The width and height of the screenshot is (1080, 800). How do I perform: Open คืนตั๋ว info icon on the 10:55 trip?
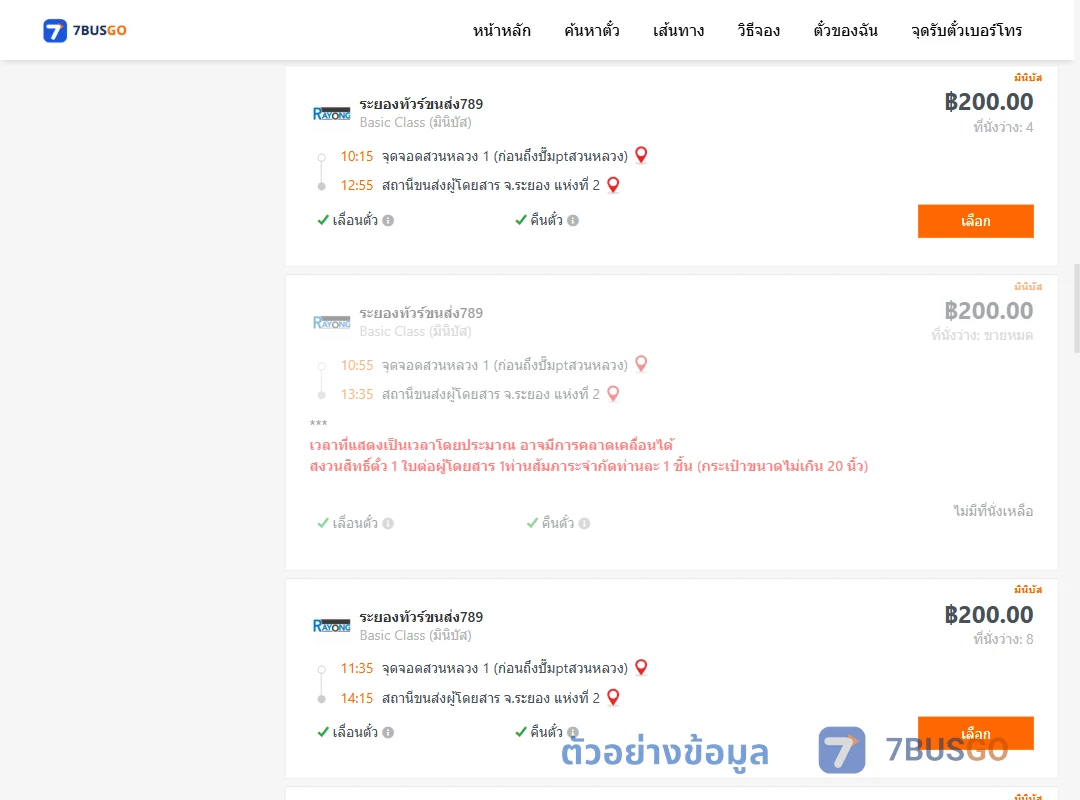[584, 524]
